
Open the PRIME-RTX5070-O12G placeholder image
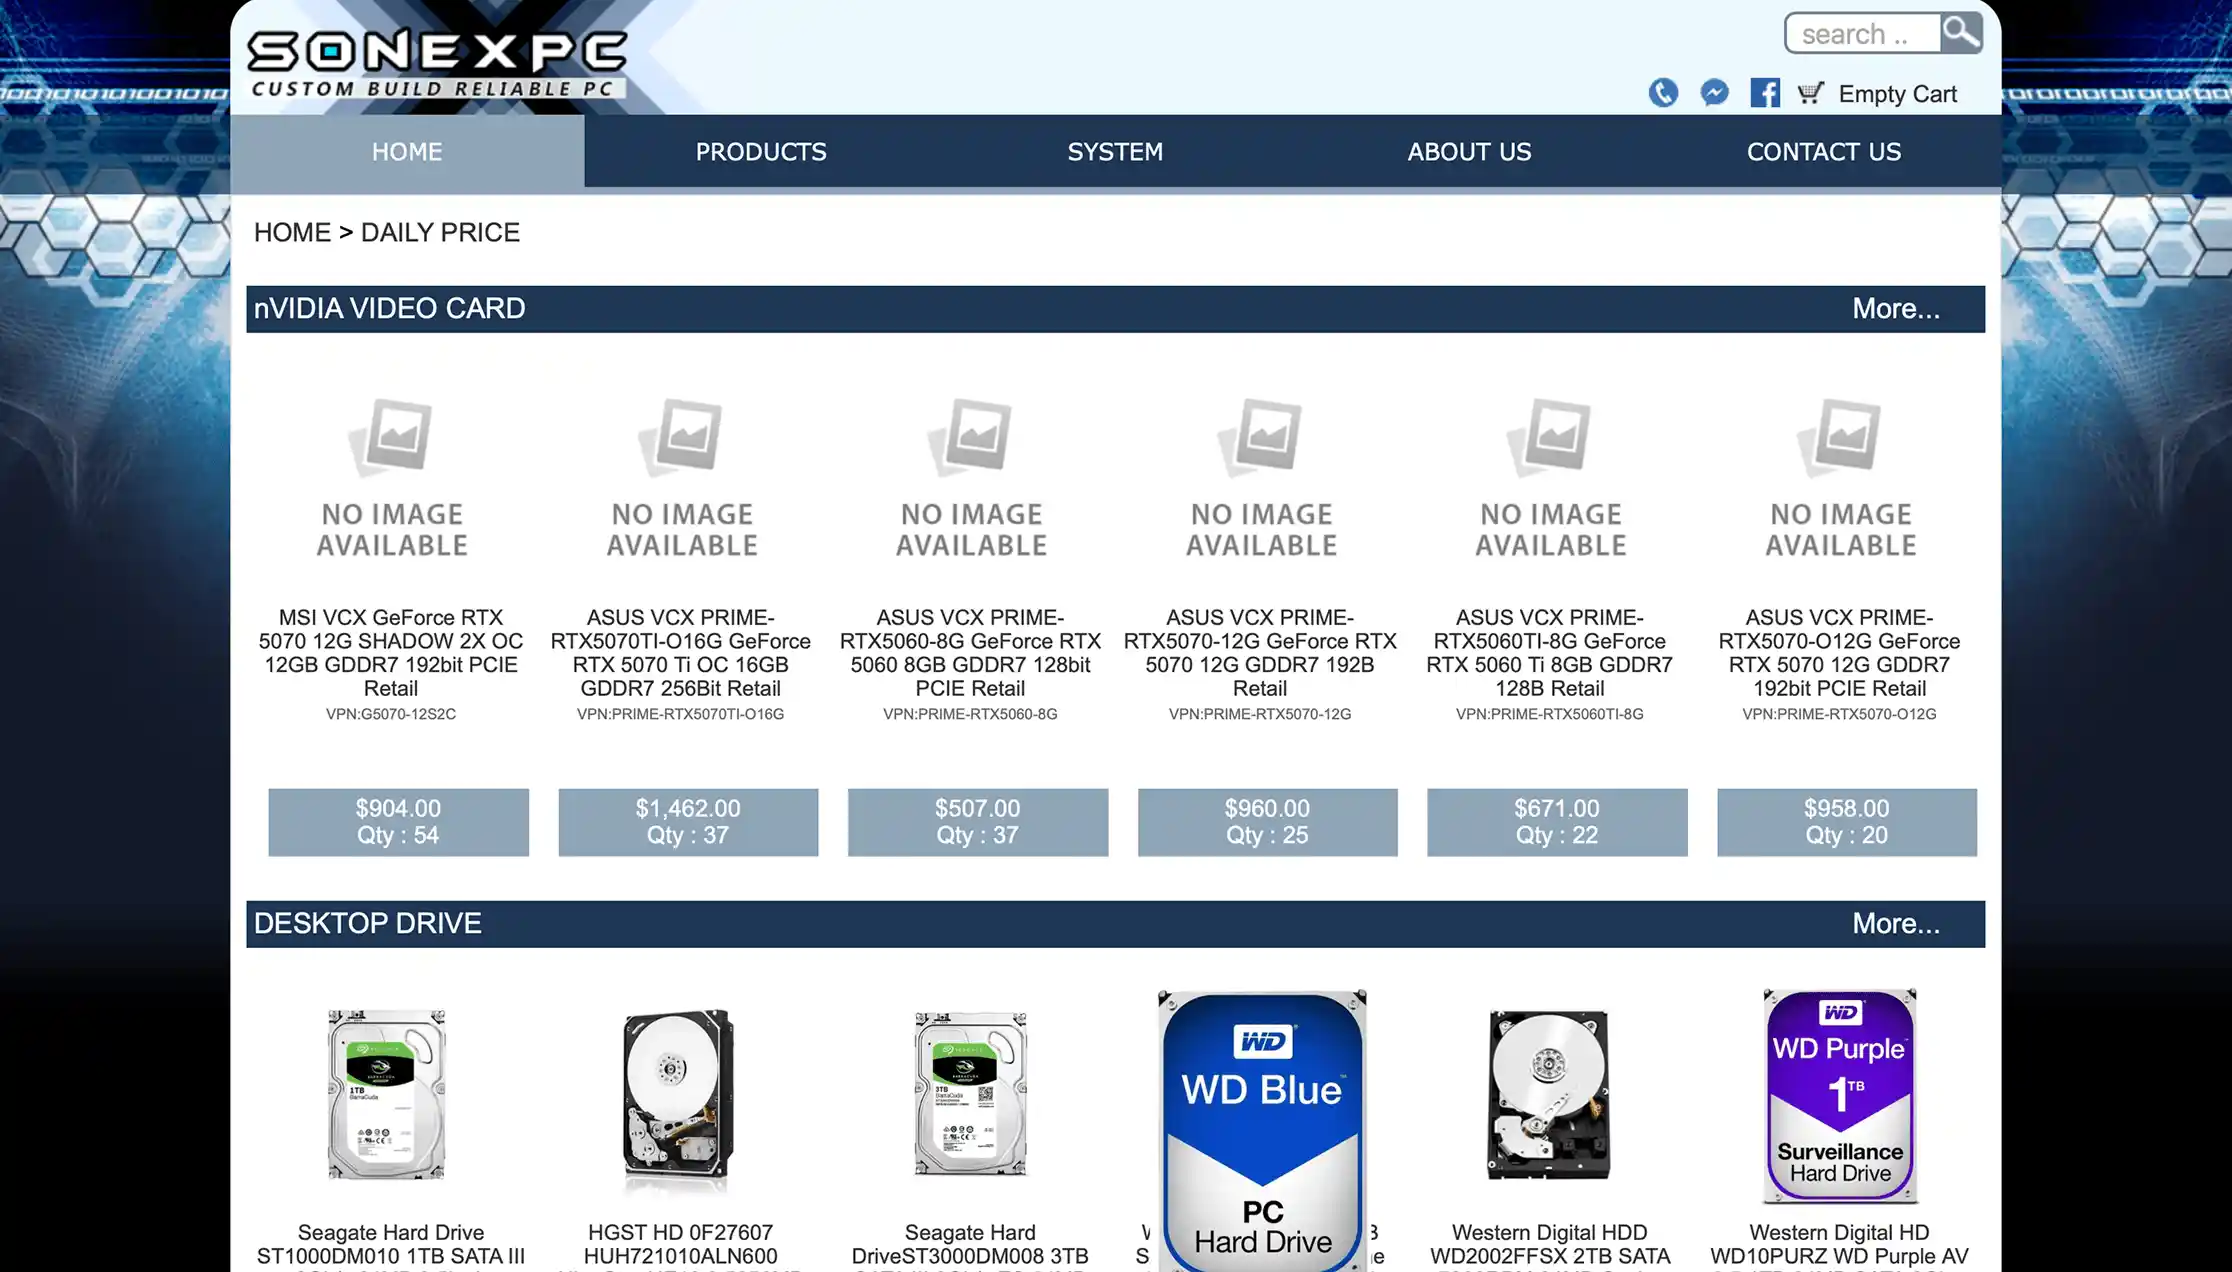point(1840,478)
